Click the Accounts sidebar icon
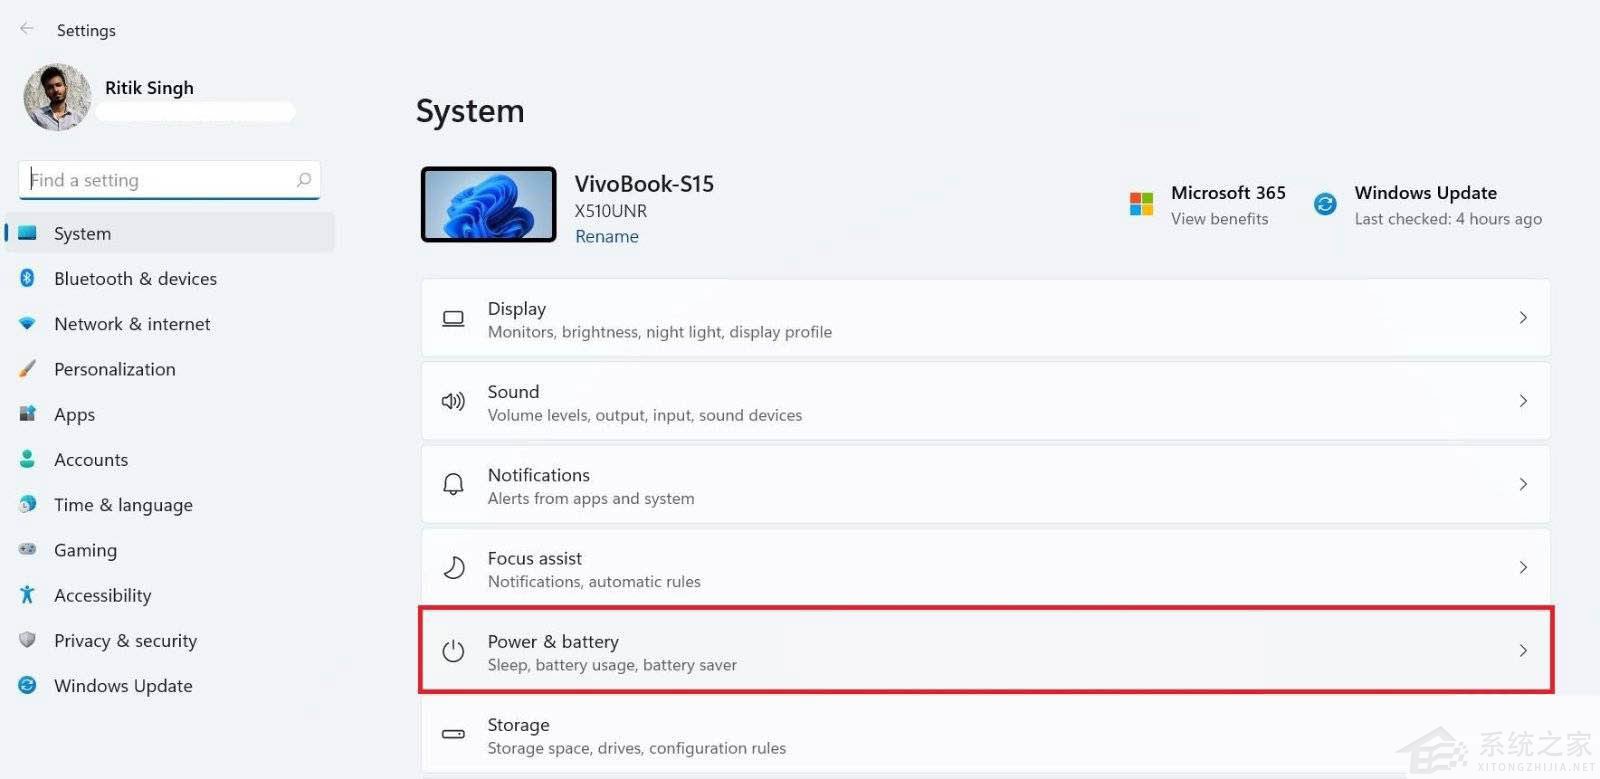This screenshot has width=1600, height=779. coord(27,459)
